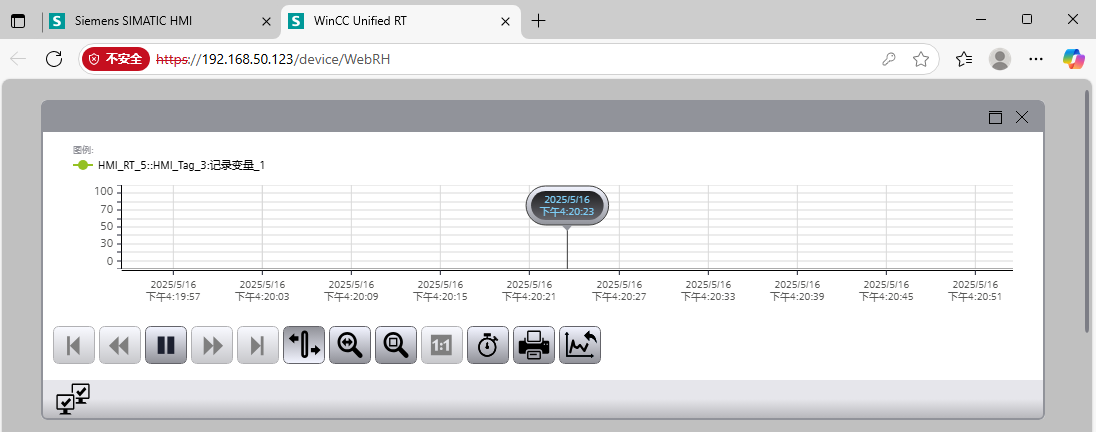Click time axis label 下午4:20:09

352,296
